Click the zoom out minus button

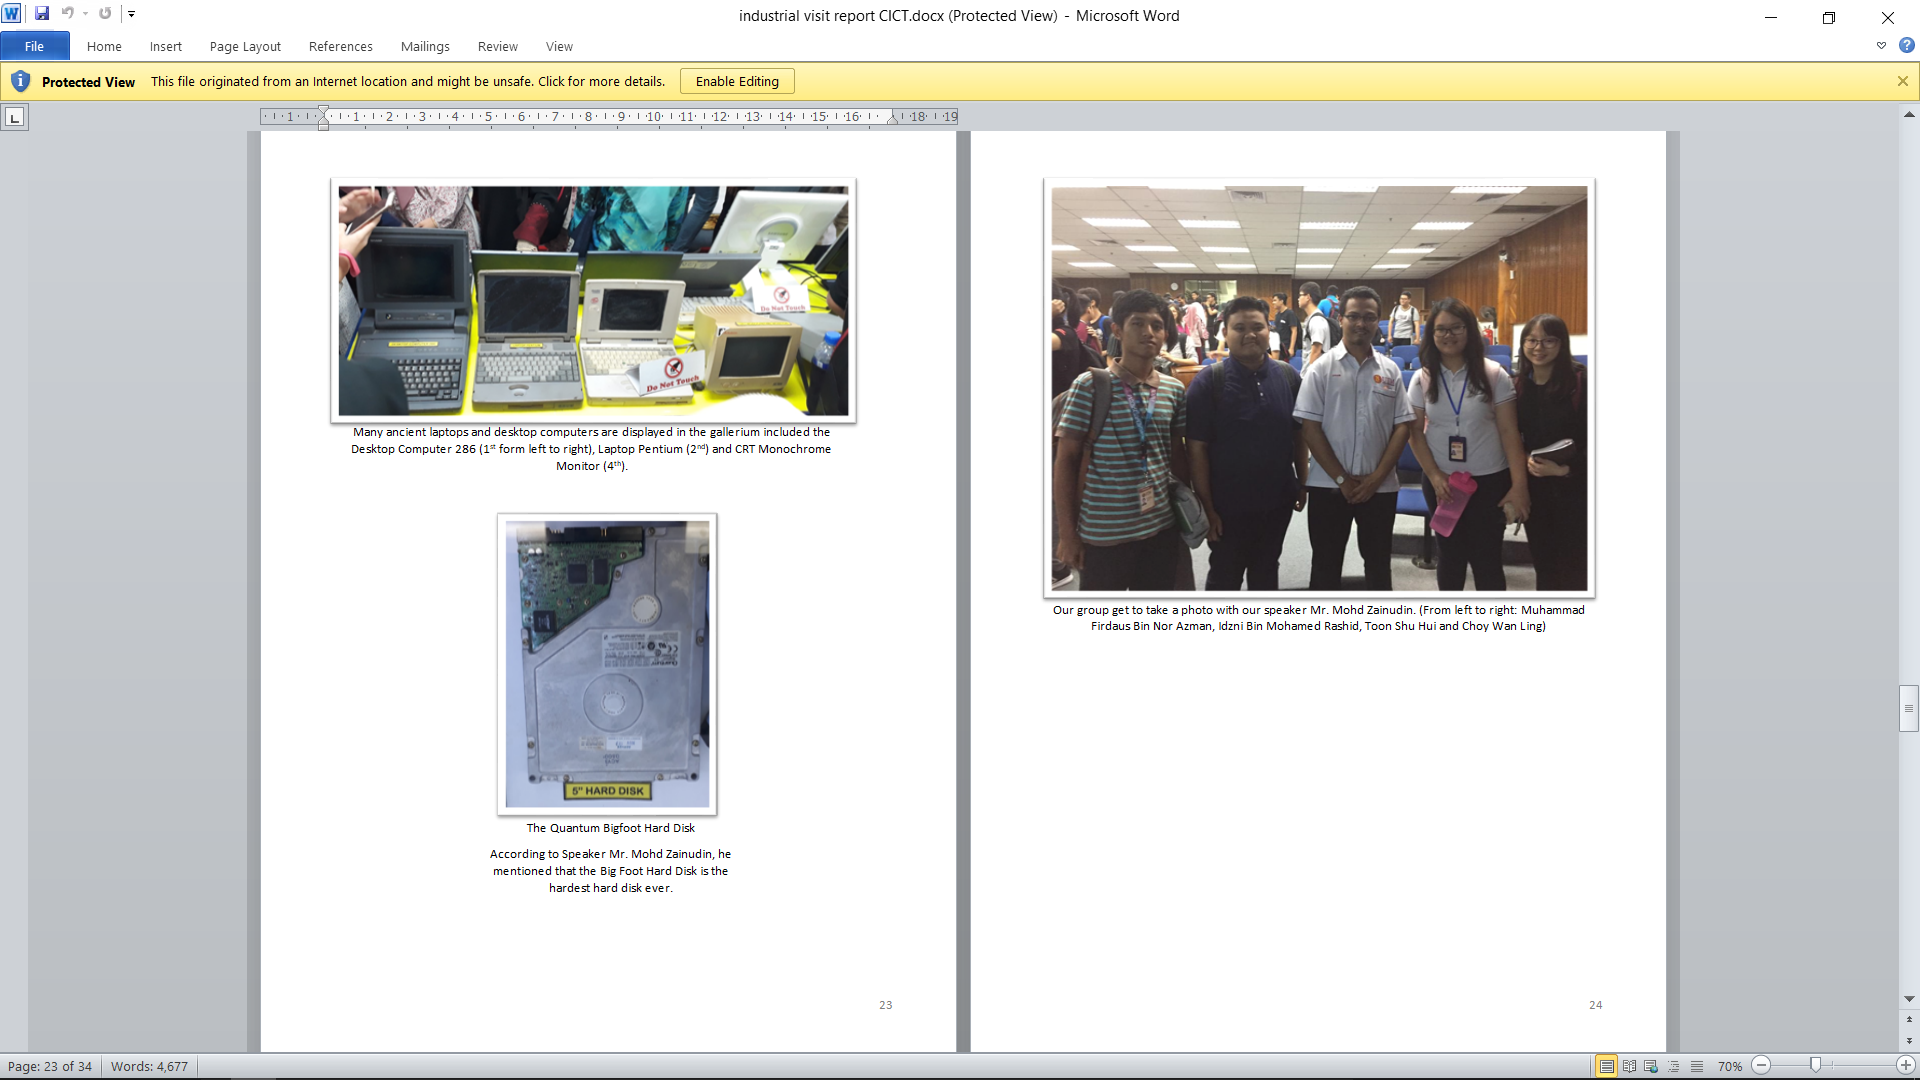pyautogui.click(x=1762, y=1066)
